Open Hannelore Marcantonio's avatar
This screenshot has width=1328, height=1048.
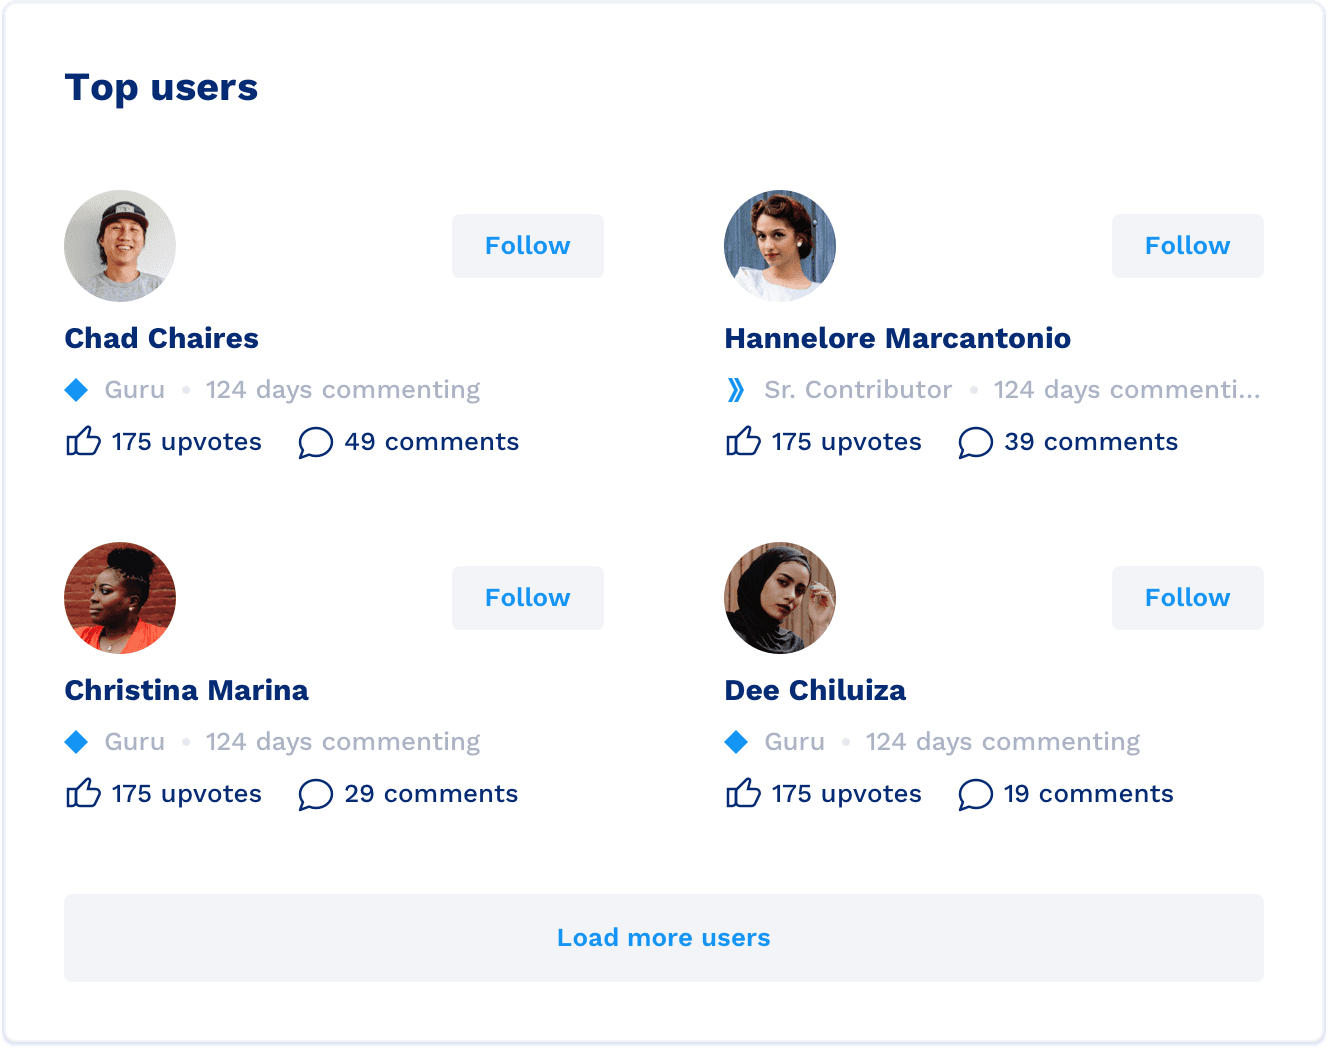pyautogui.click(x=780, y=246)
